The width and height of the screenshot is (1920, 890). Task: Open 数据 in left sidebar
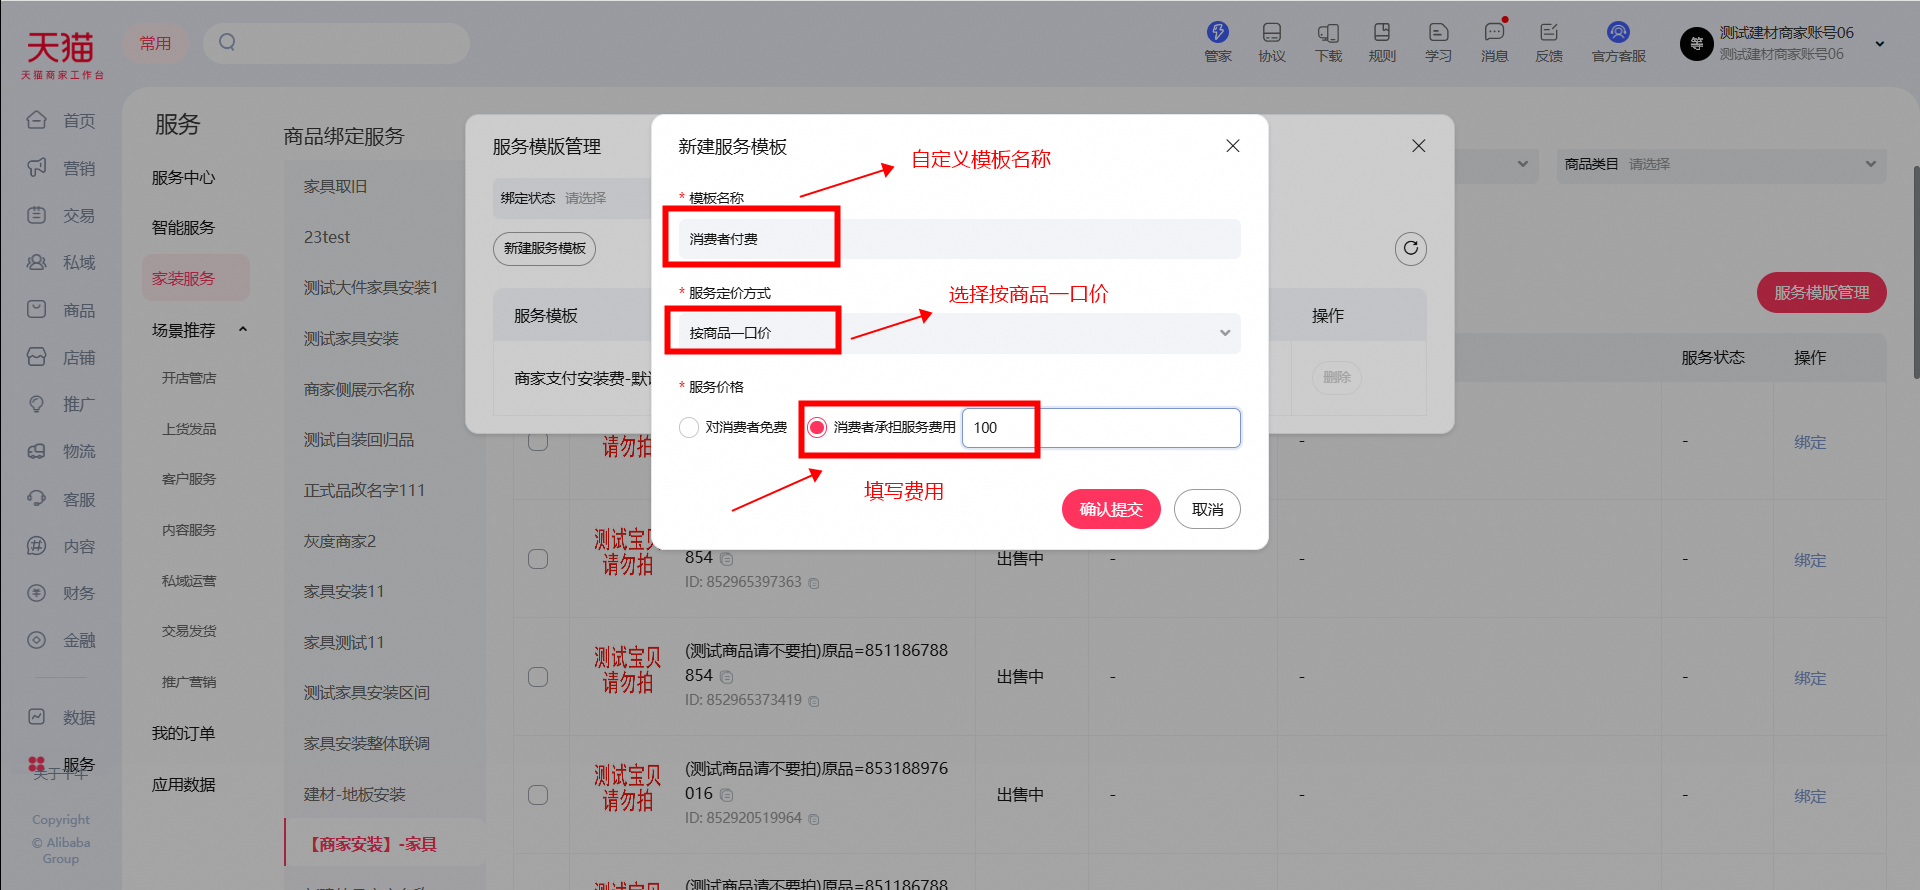click(61, 717)
